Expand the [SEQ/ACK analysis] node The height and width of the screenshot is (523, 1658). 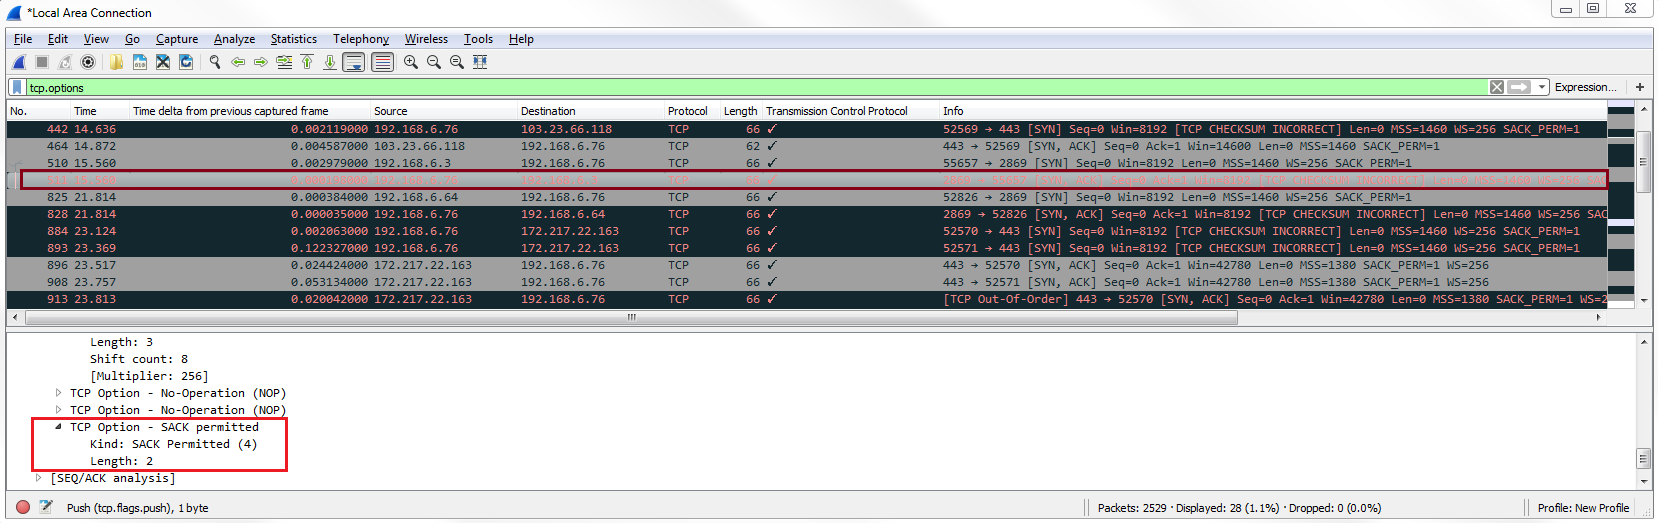pos(39,478)
